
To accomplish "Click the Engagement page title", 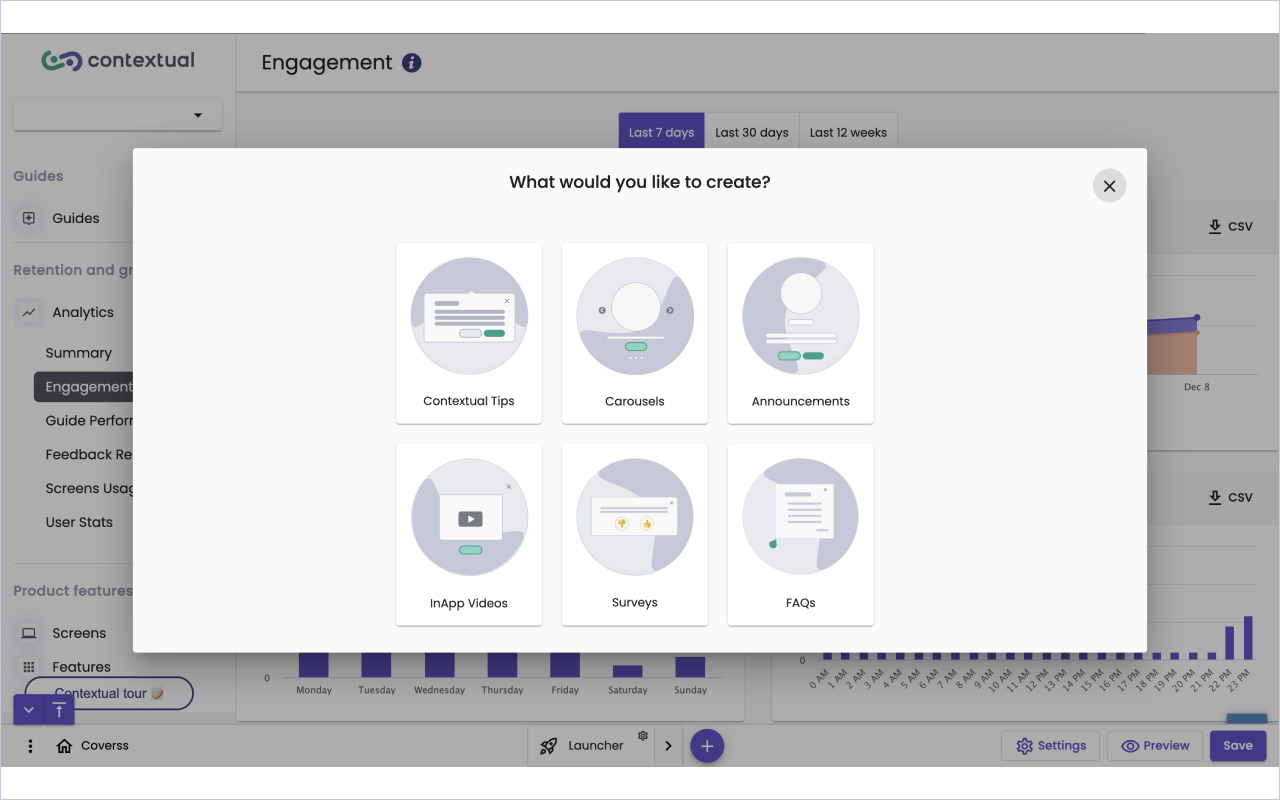I will point(327,63).
